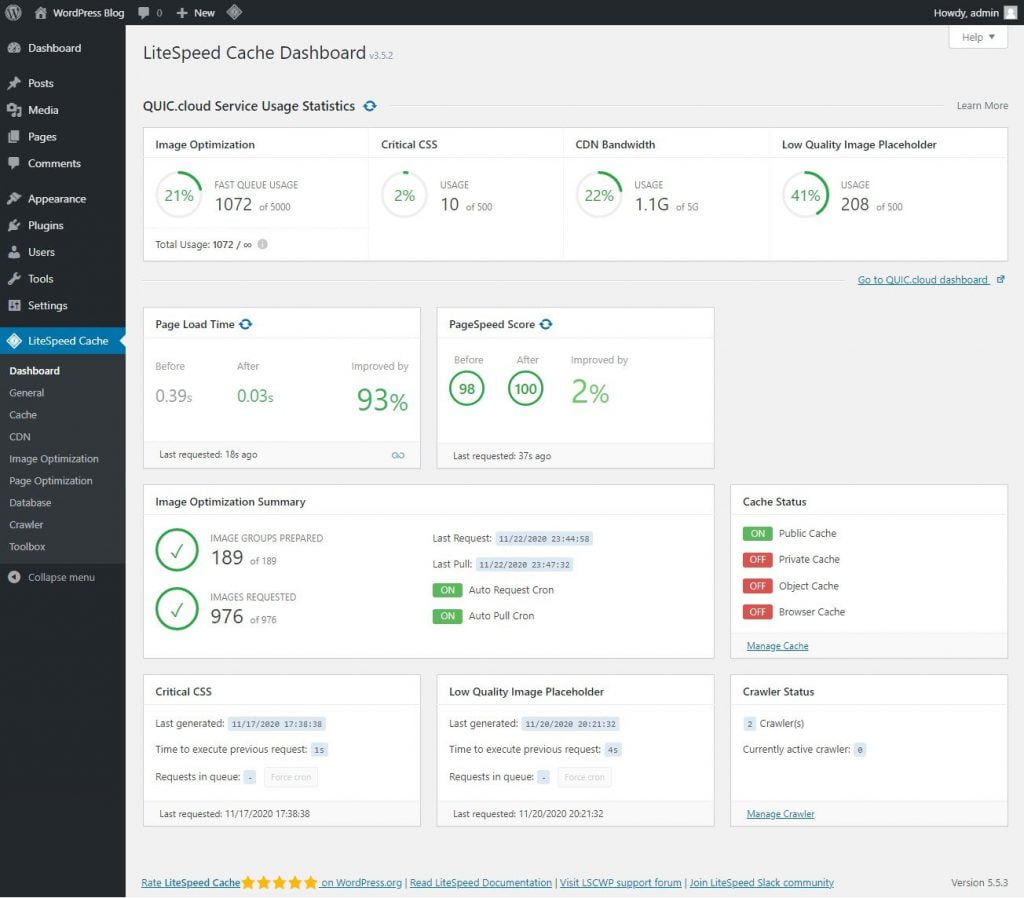Screen dimensions: 1024x898
Task: Click Rate LiteSpeed Cache link
Action: tap(191, 883)
